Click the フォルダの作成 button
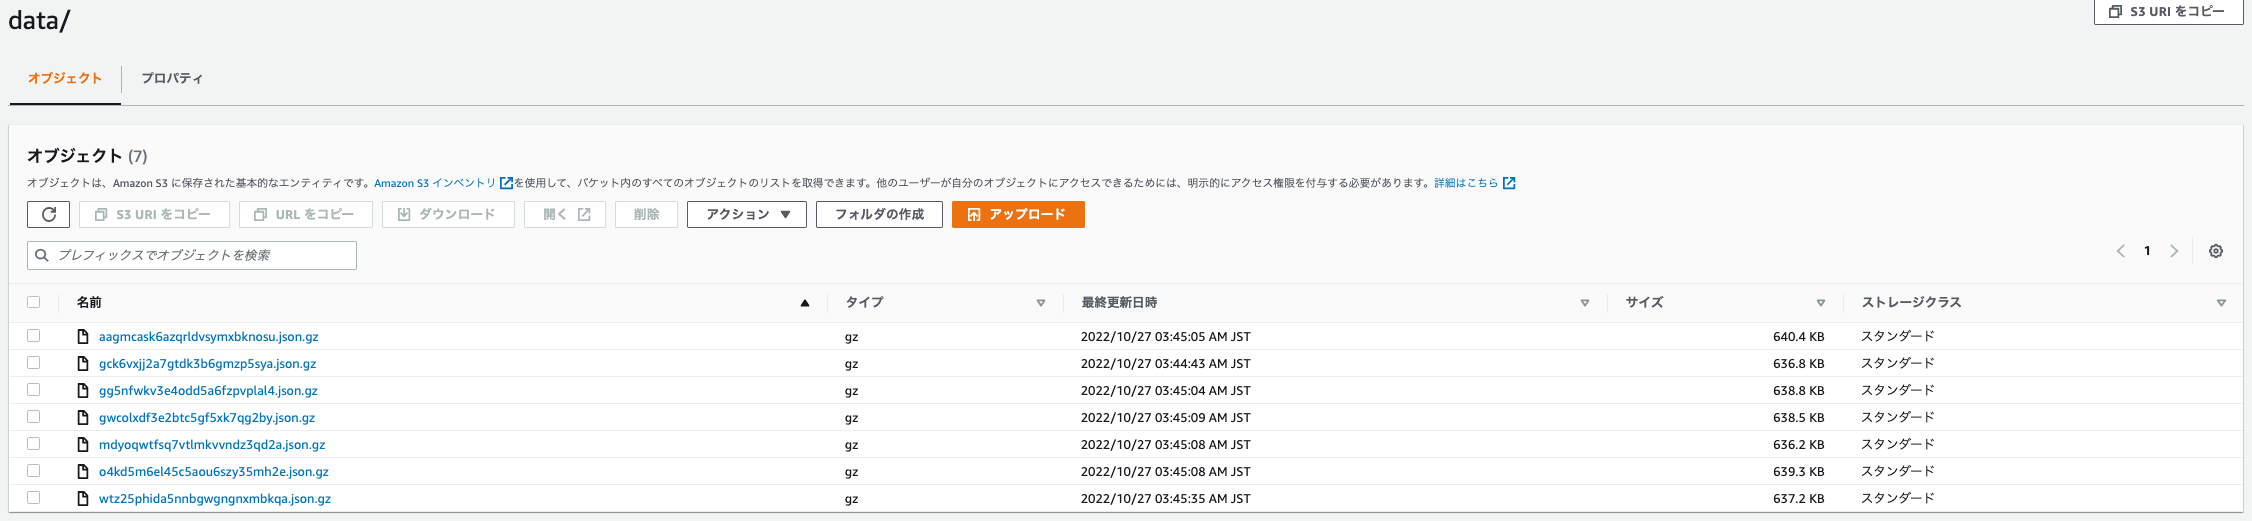2252x521 pixels. [x=879, y=214]
